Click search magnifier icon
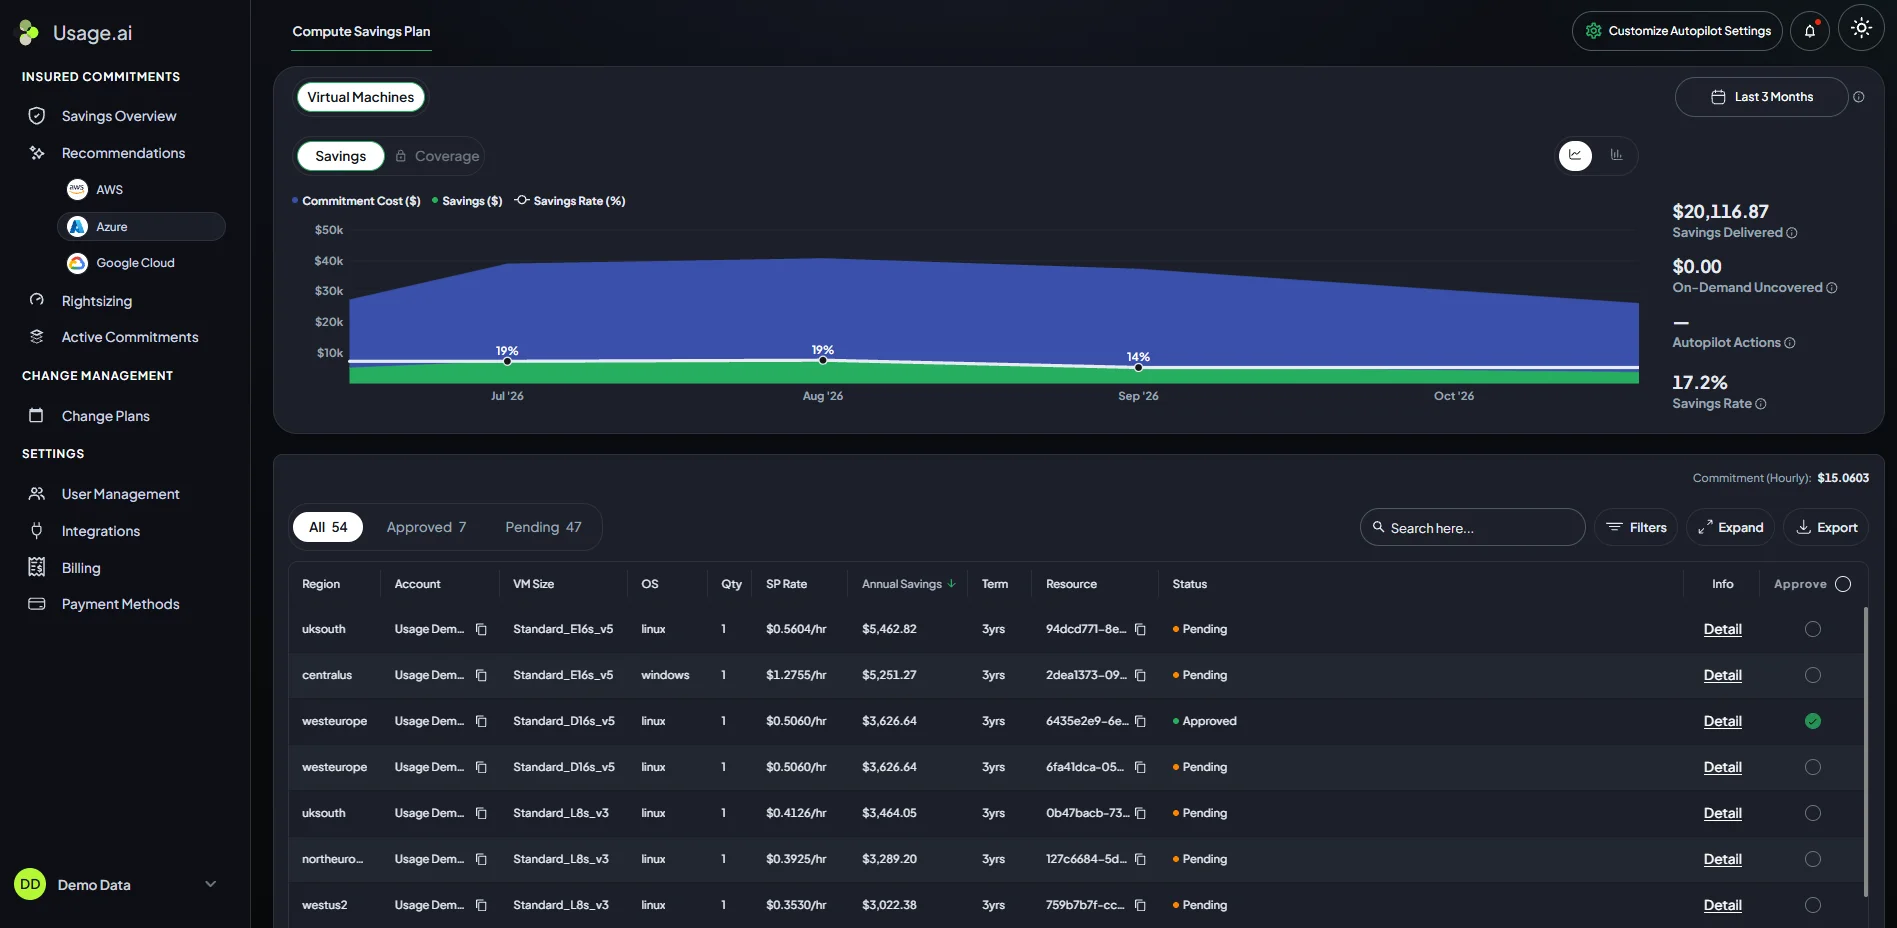This screenshot has height=928, width=1897. coord(1378,527)
